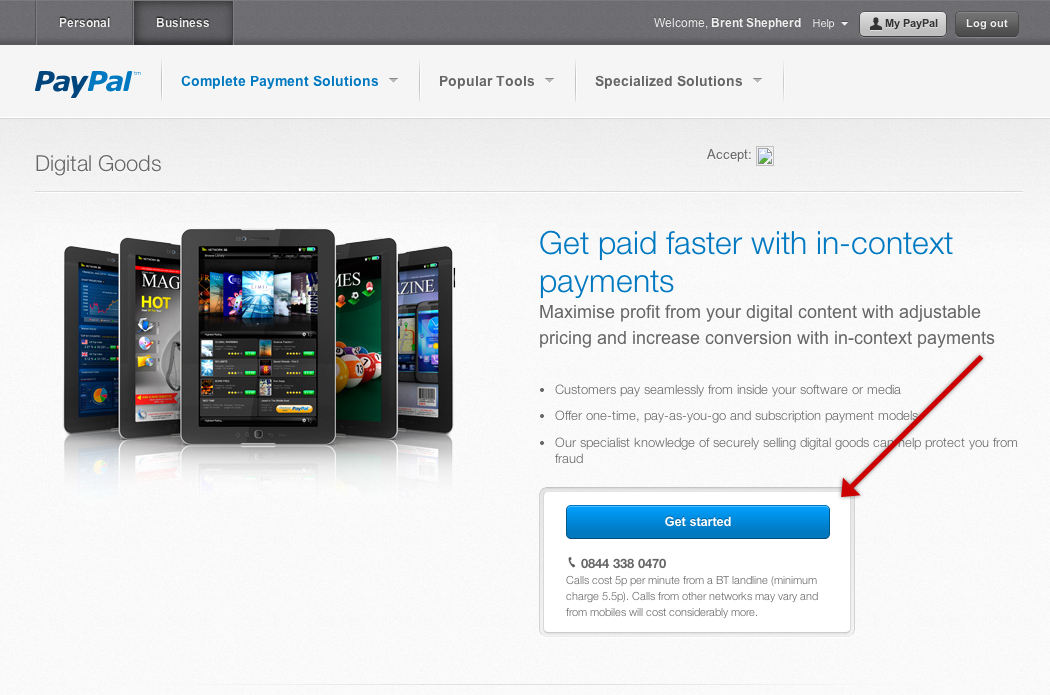Expand the Popular Tools arrow
The width and height of the screenshot is (1050, 695).
[550, 80]
